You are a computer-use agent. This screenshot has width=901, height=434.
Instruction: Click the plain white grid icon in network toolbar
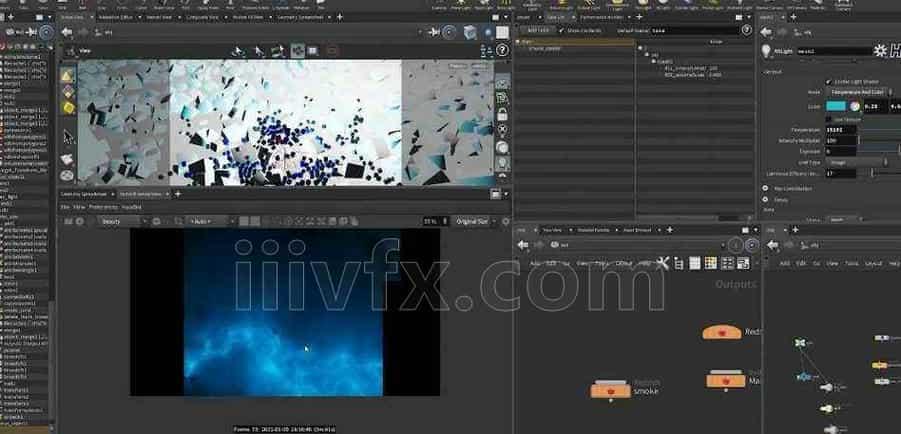coord(695,263)
